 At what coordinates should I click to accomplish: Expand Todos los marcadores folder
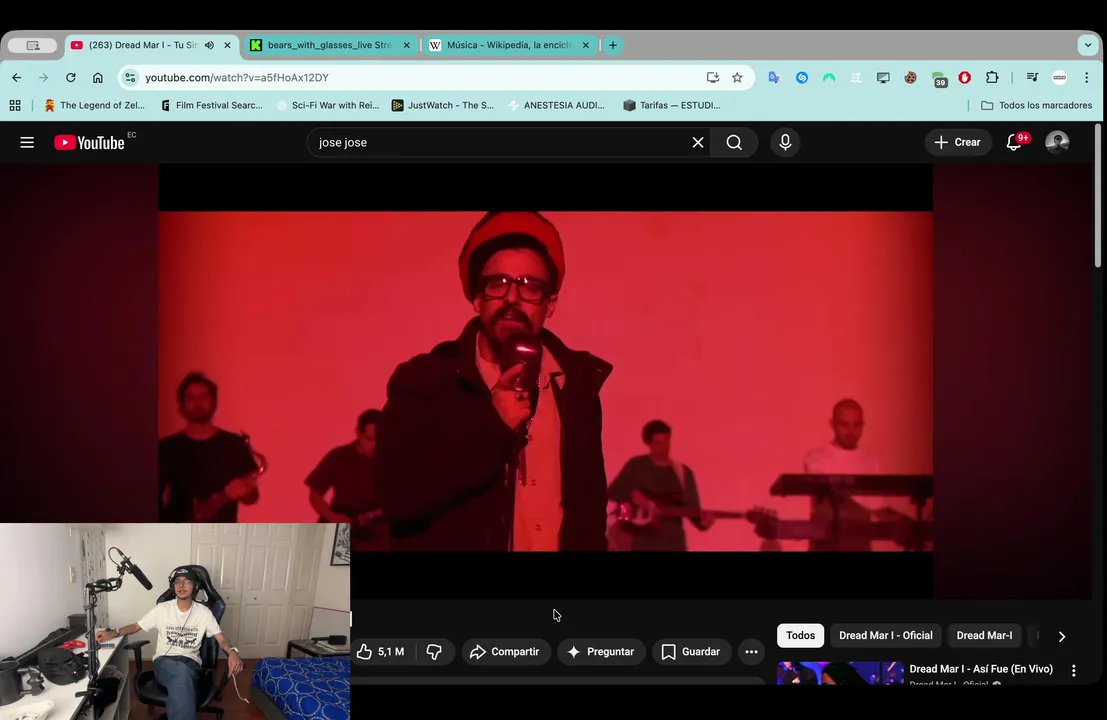pyautogui.click(x=1036, y=105)
